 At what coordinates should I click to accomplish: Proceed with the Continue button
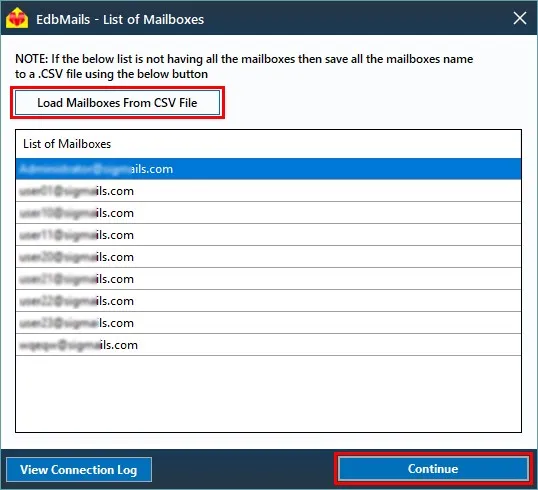coord(433,469)
